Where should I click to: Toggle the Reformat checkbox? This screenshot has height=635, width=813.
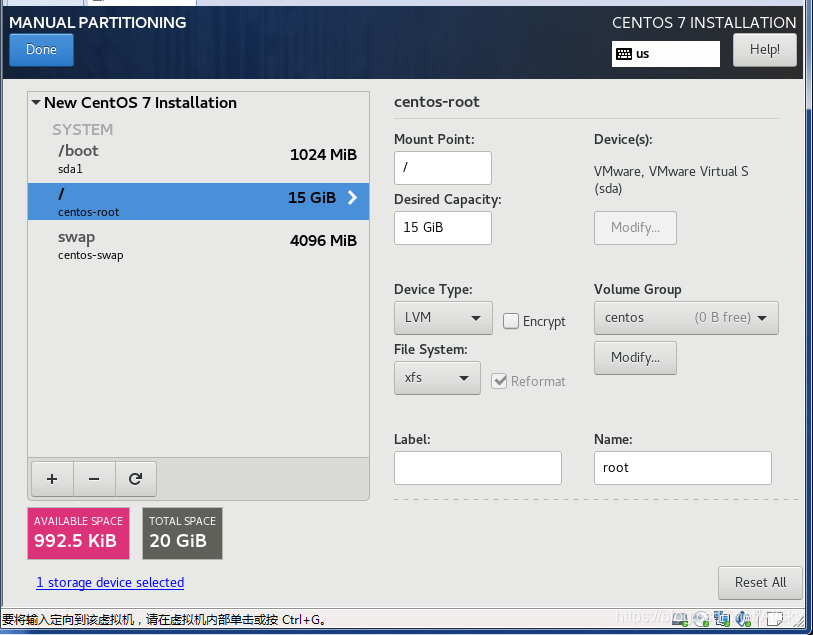pyautogui.click(x=499, y=381)
